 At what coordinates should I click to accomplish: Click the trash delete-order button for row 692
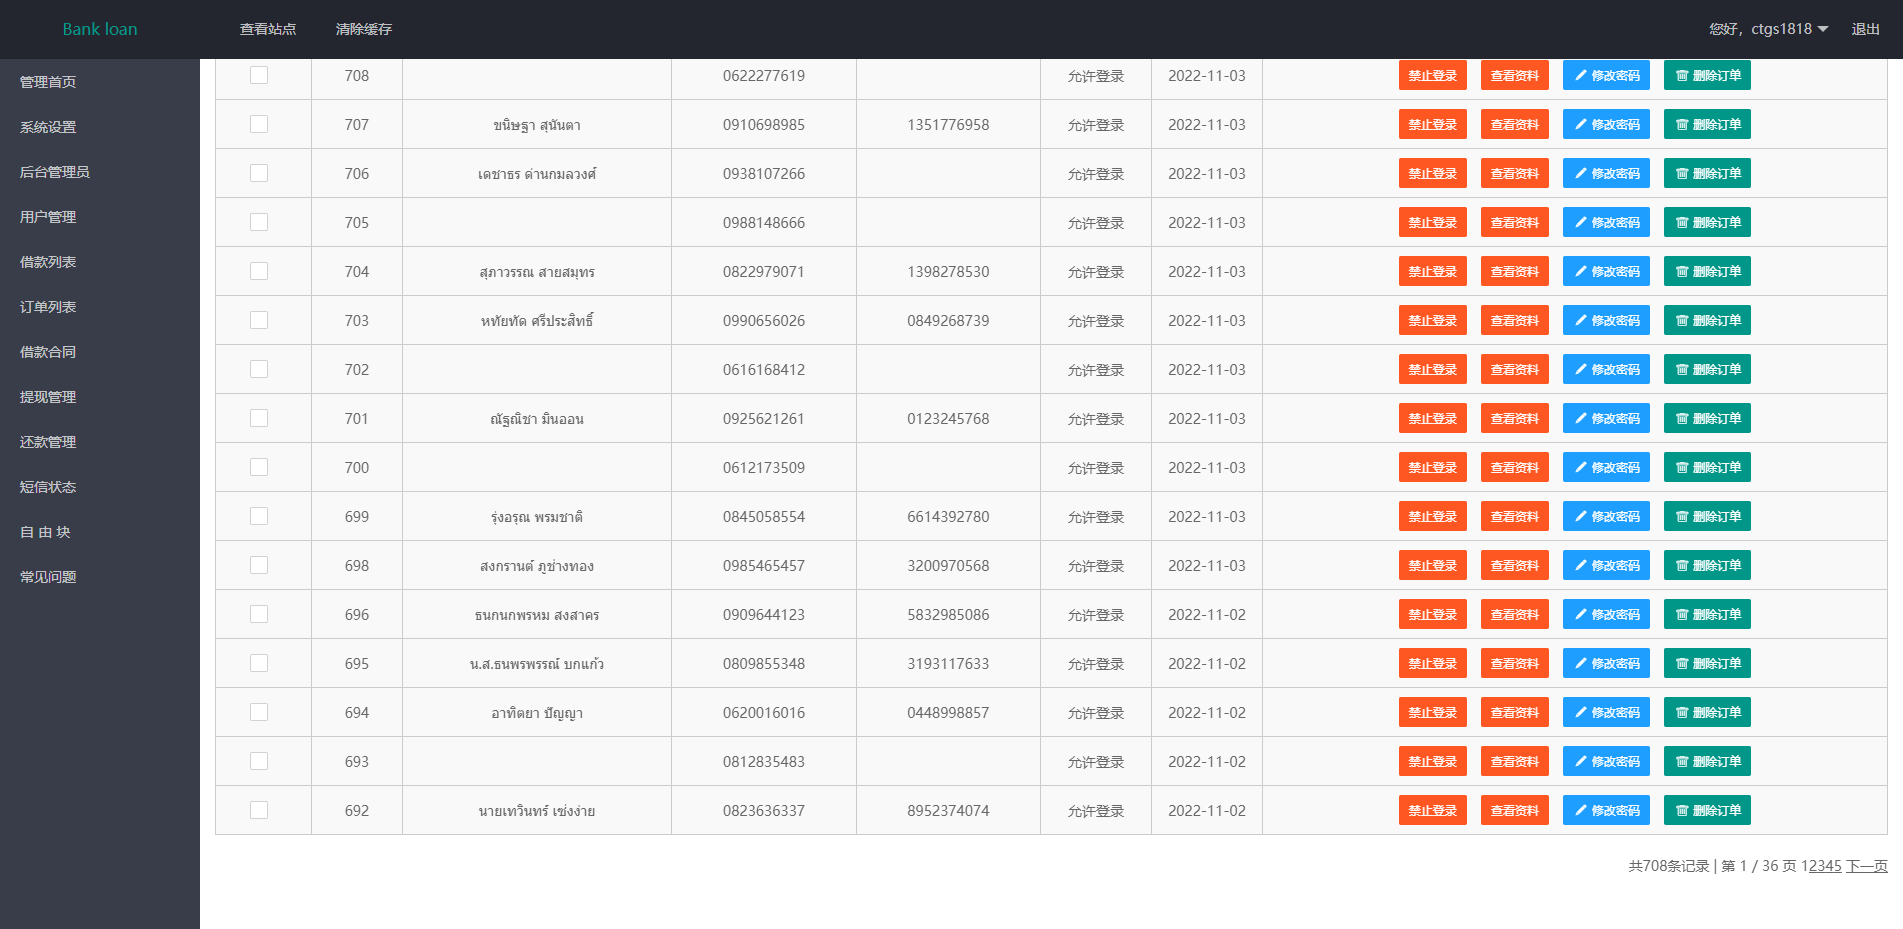click(x=1707, y=811)
